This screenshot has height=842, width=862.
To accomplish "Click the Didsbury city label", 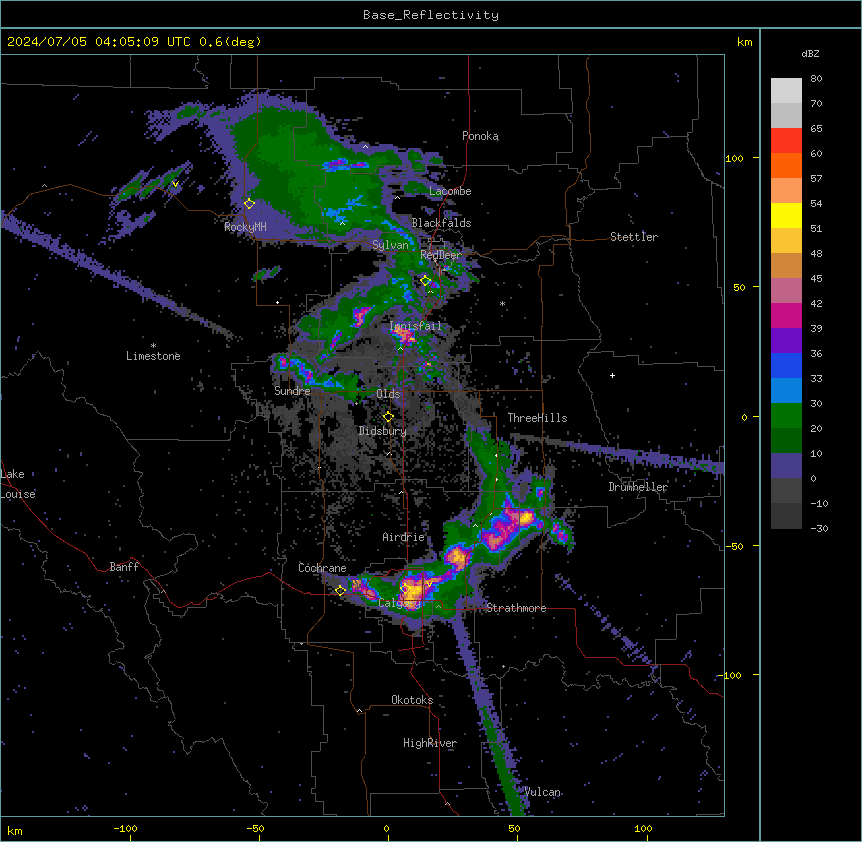I will (x=383, y=431).
